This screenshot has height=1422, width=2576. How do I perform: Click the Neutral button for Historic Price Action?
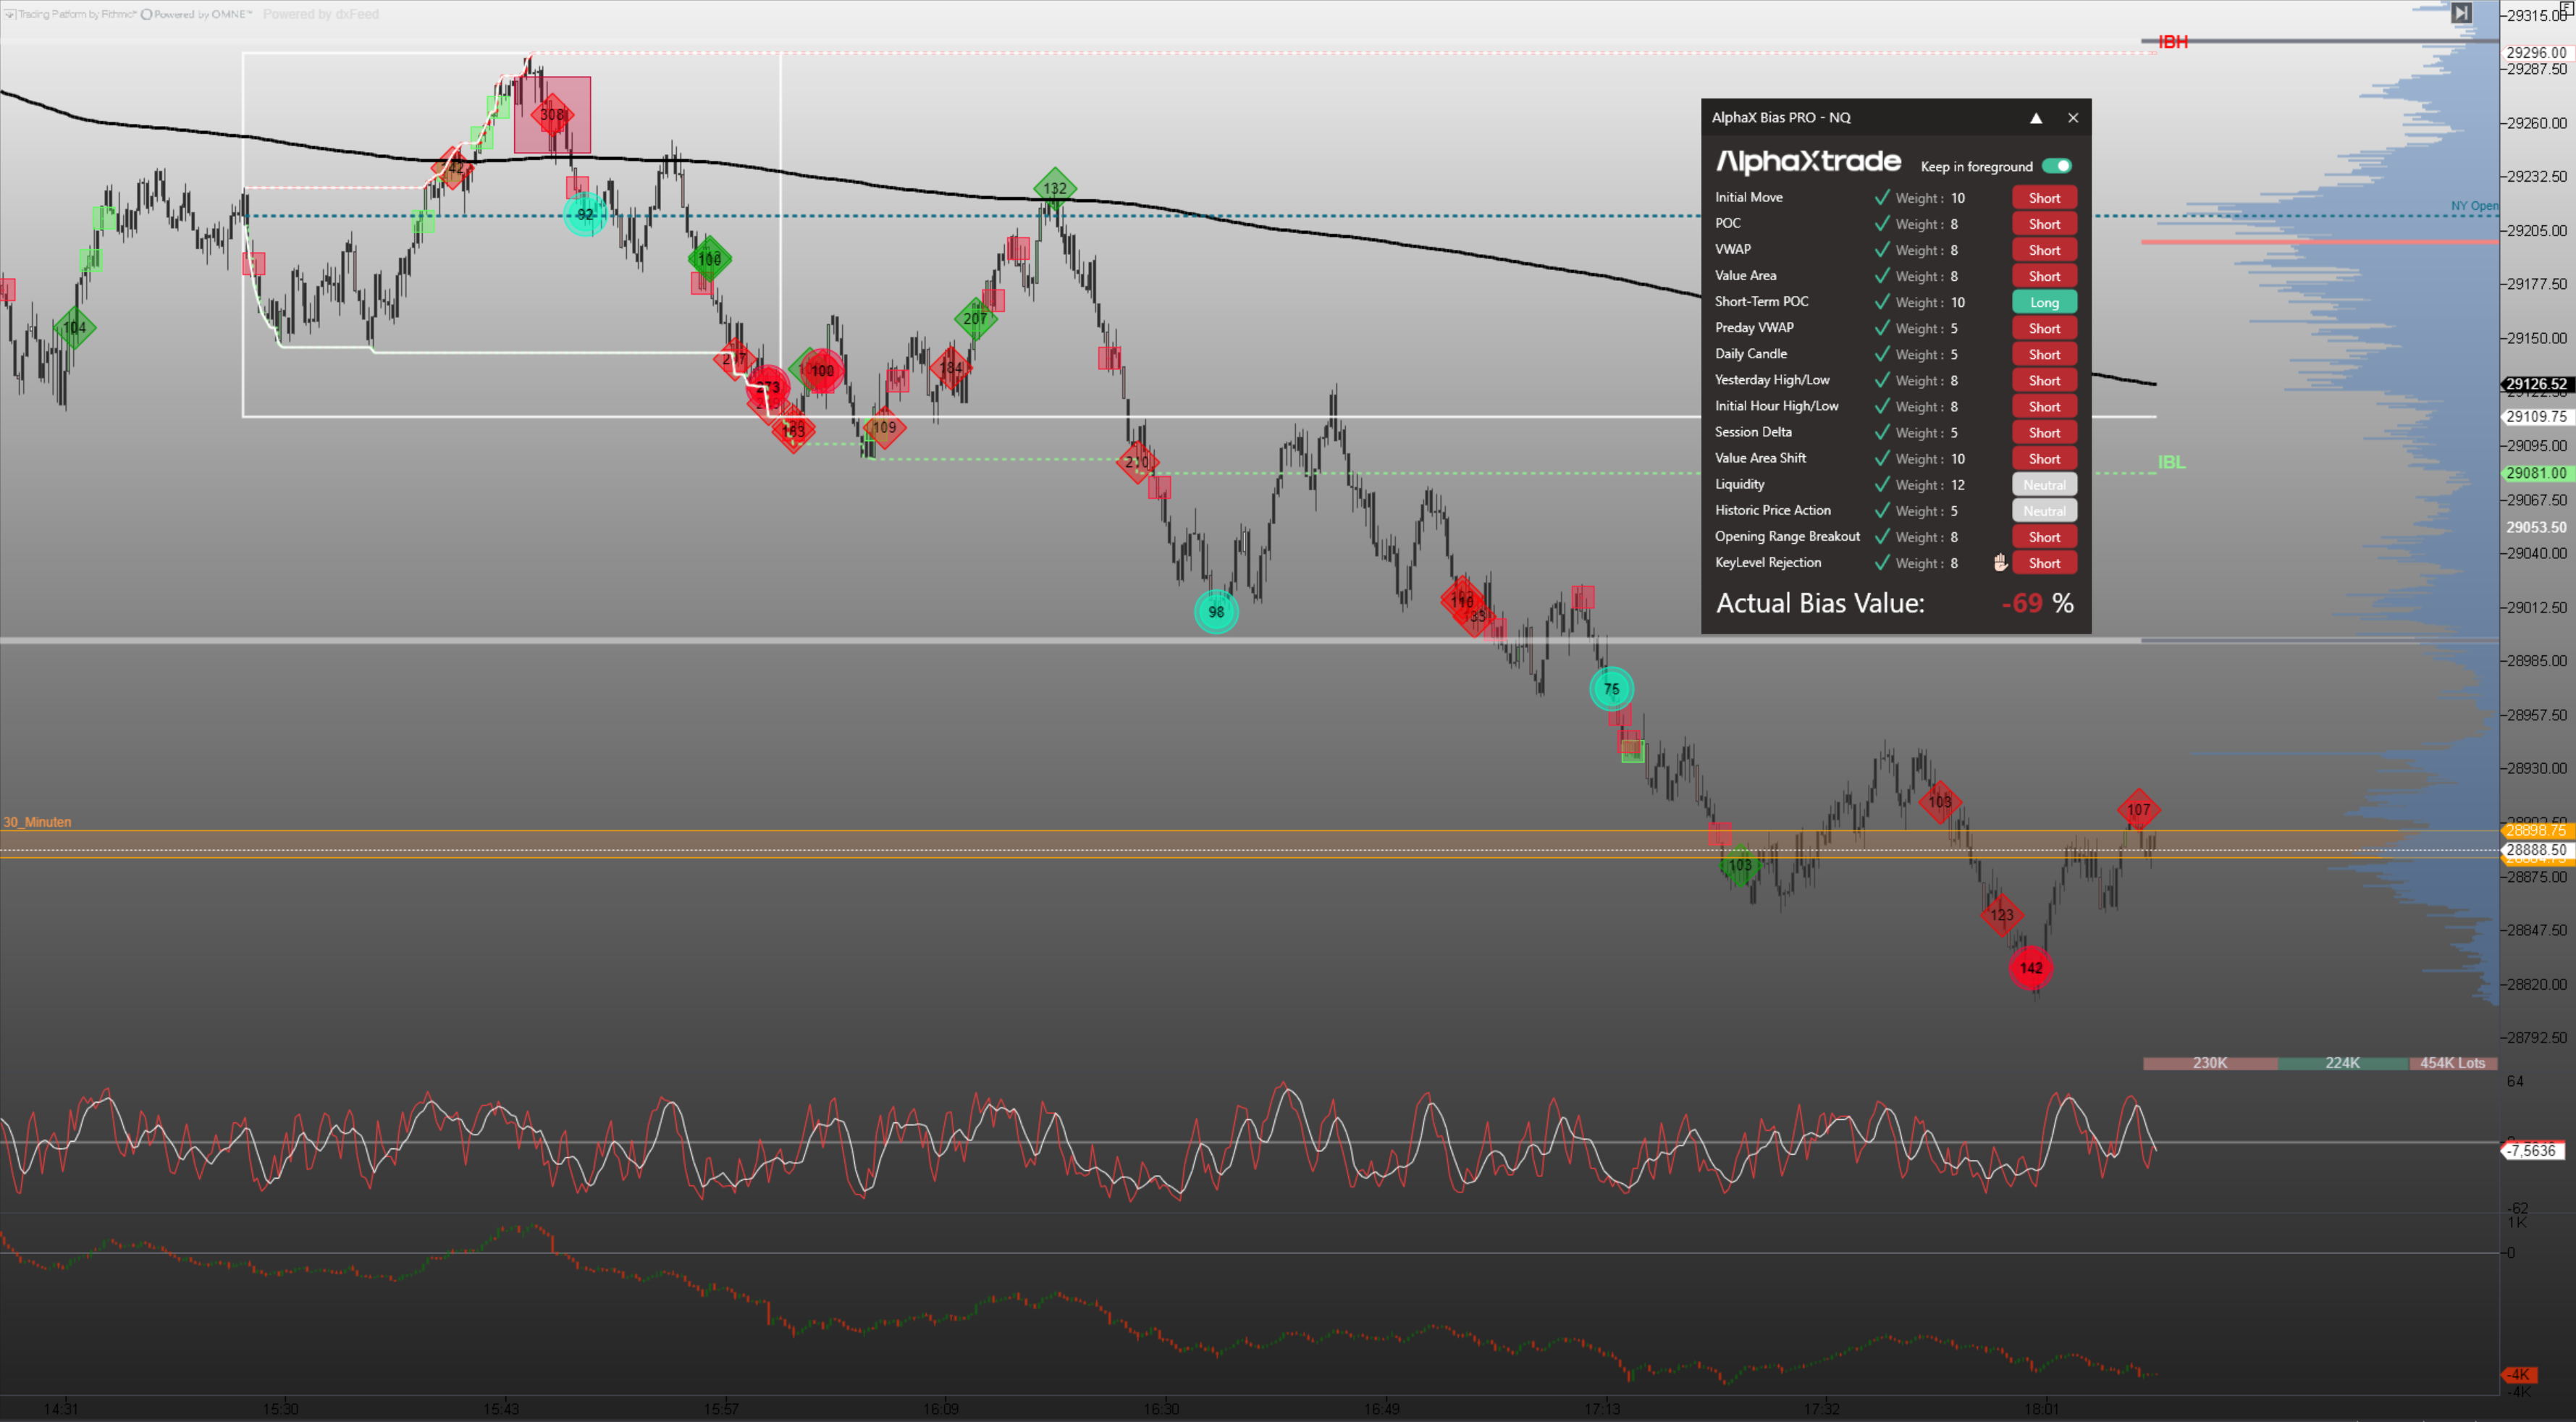(x=2044, y=511)
